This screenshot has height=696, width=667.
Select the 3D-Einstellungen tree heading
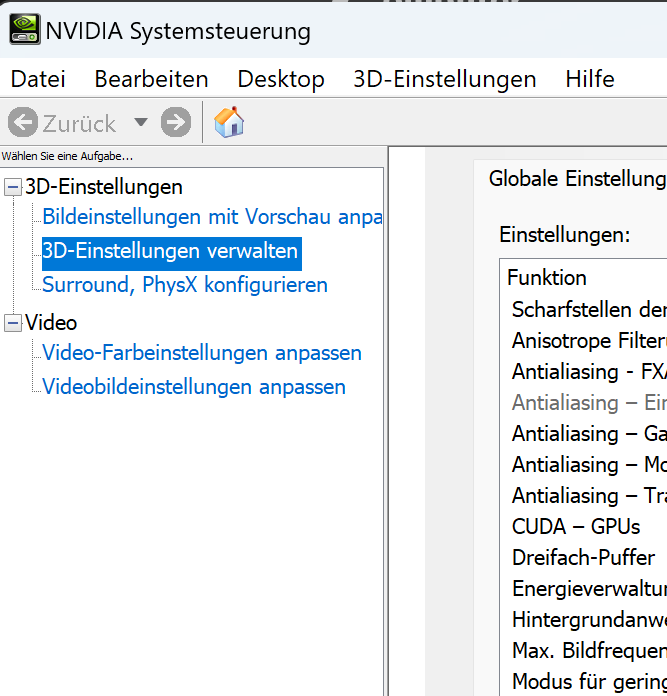(x=104, y=187)
